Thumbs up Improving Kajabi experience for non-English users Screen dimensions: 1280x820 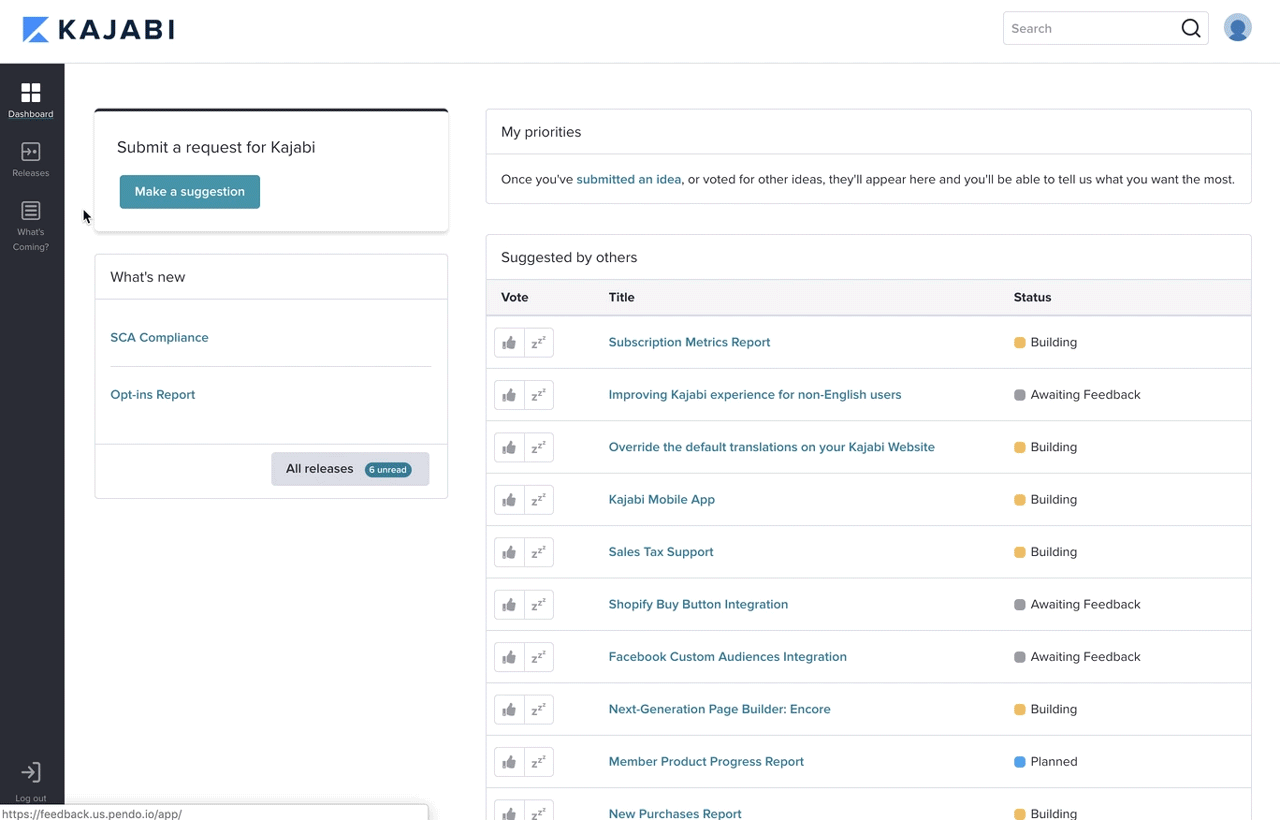(509, 395)
